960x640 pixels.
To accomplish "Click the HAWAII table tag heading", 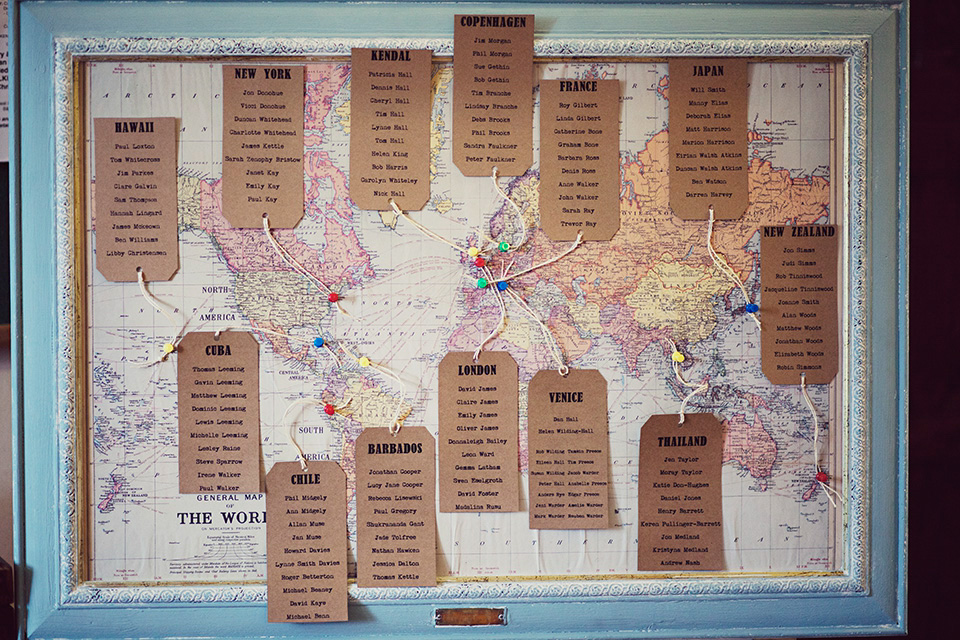I will coord(134,127).
